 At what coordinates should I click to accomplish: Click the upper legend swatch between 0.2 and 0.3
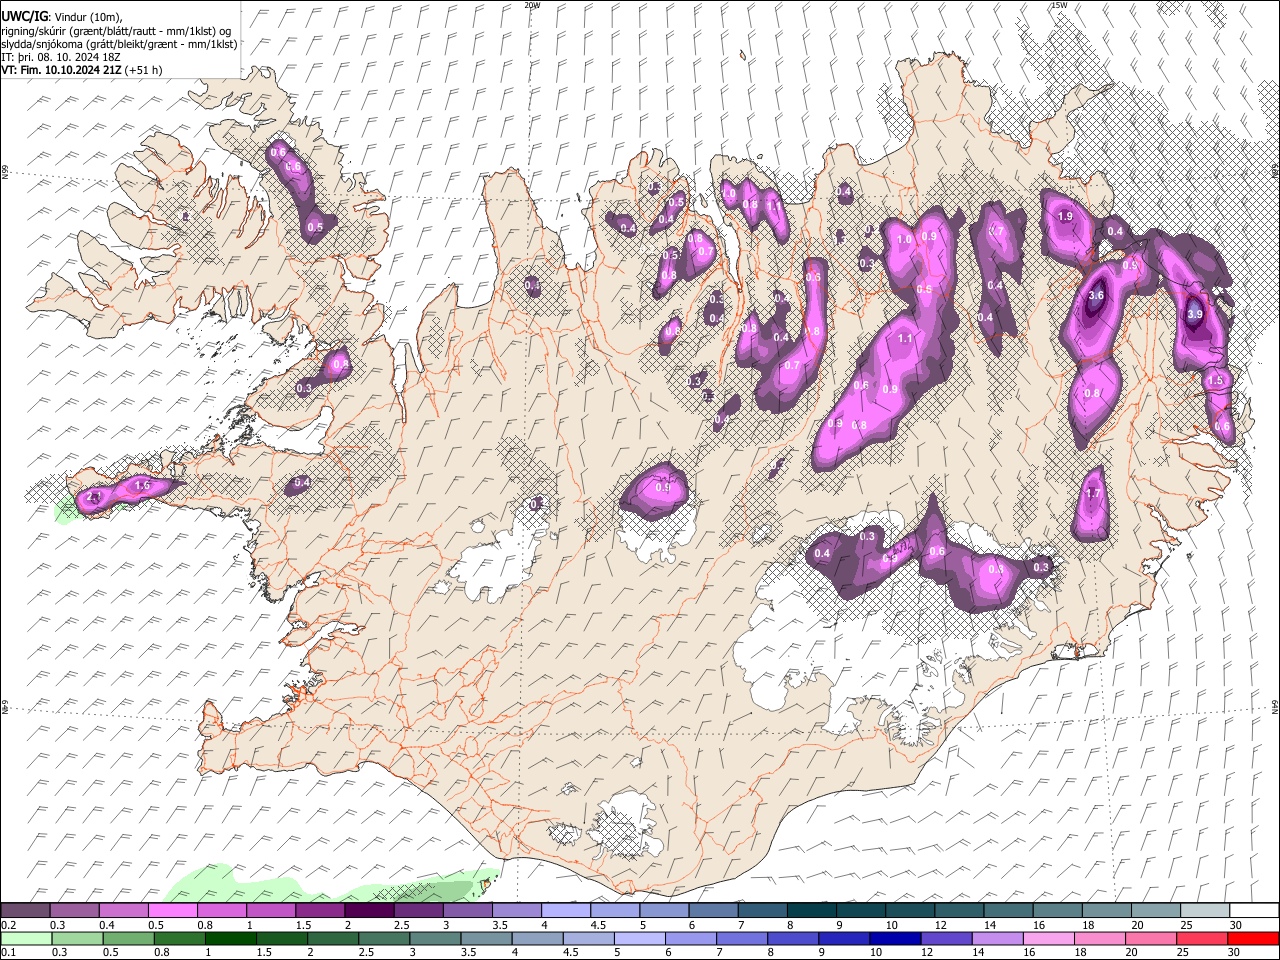pos(25,911)
